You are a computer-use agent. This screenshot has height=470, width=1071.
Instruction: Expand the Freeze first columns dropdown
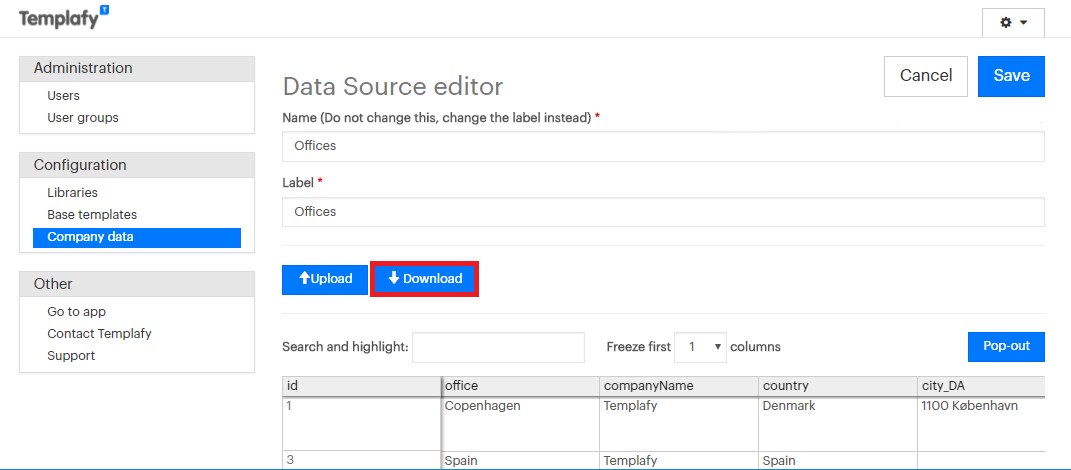[x=700, y=347]
